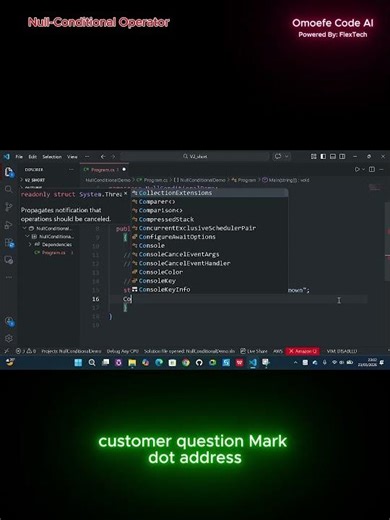This screenshot has width=390, height=520.
Task: Select Comparer<> suggestion
Action: (209, 201)
